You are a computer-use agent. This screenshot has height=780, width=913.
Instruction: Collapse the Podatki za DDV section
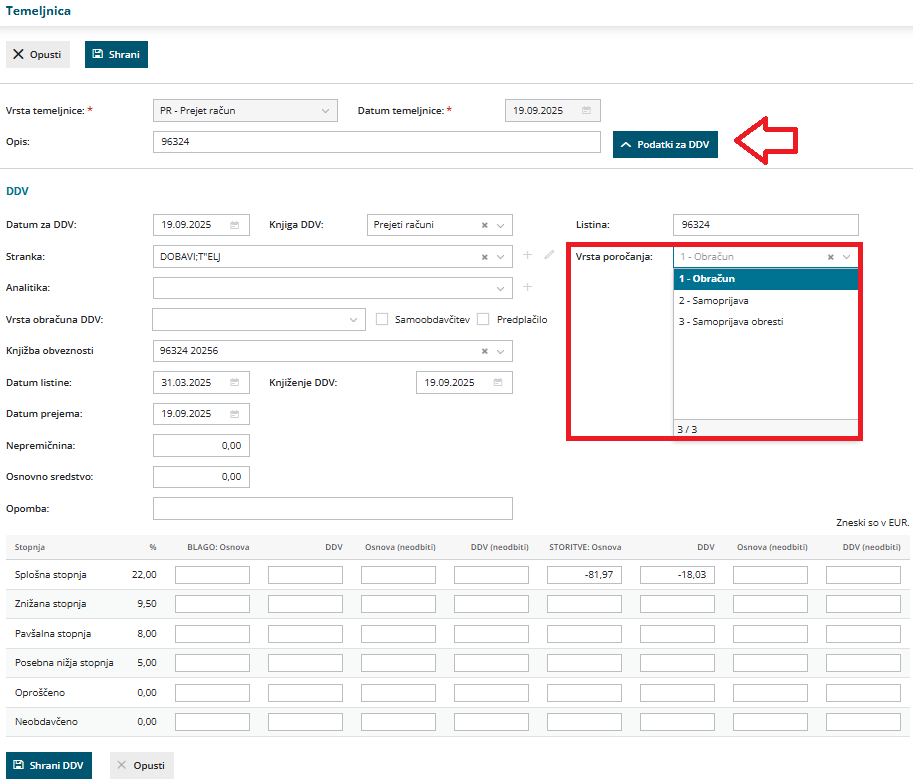click(x=665, y=144)
